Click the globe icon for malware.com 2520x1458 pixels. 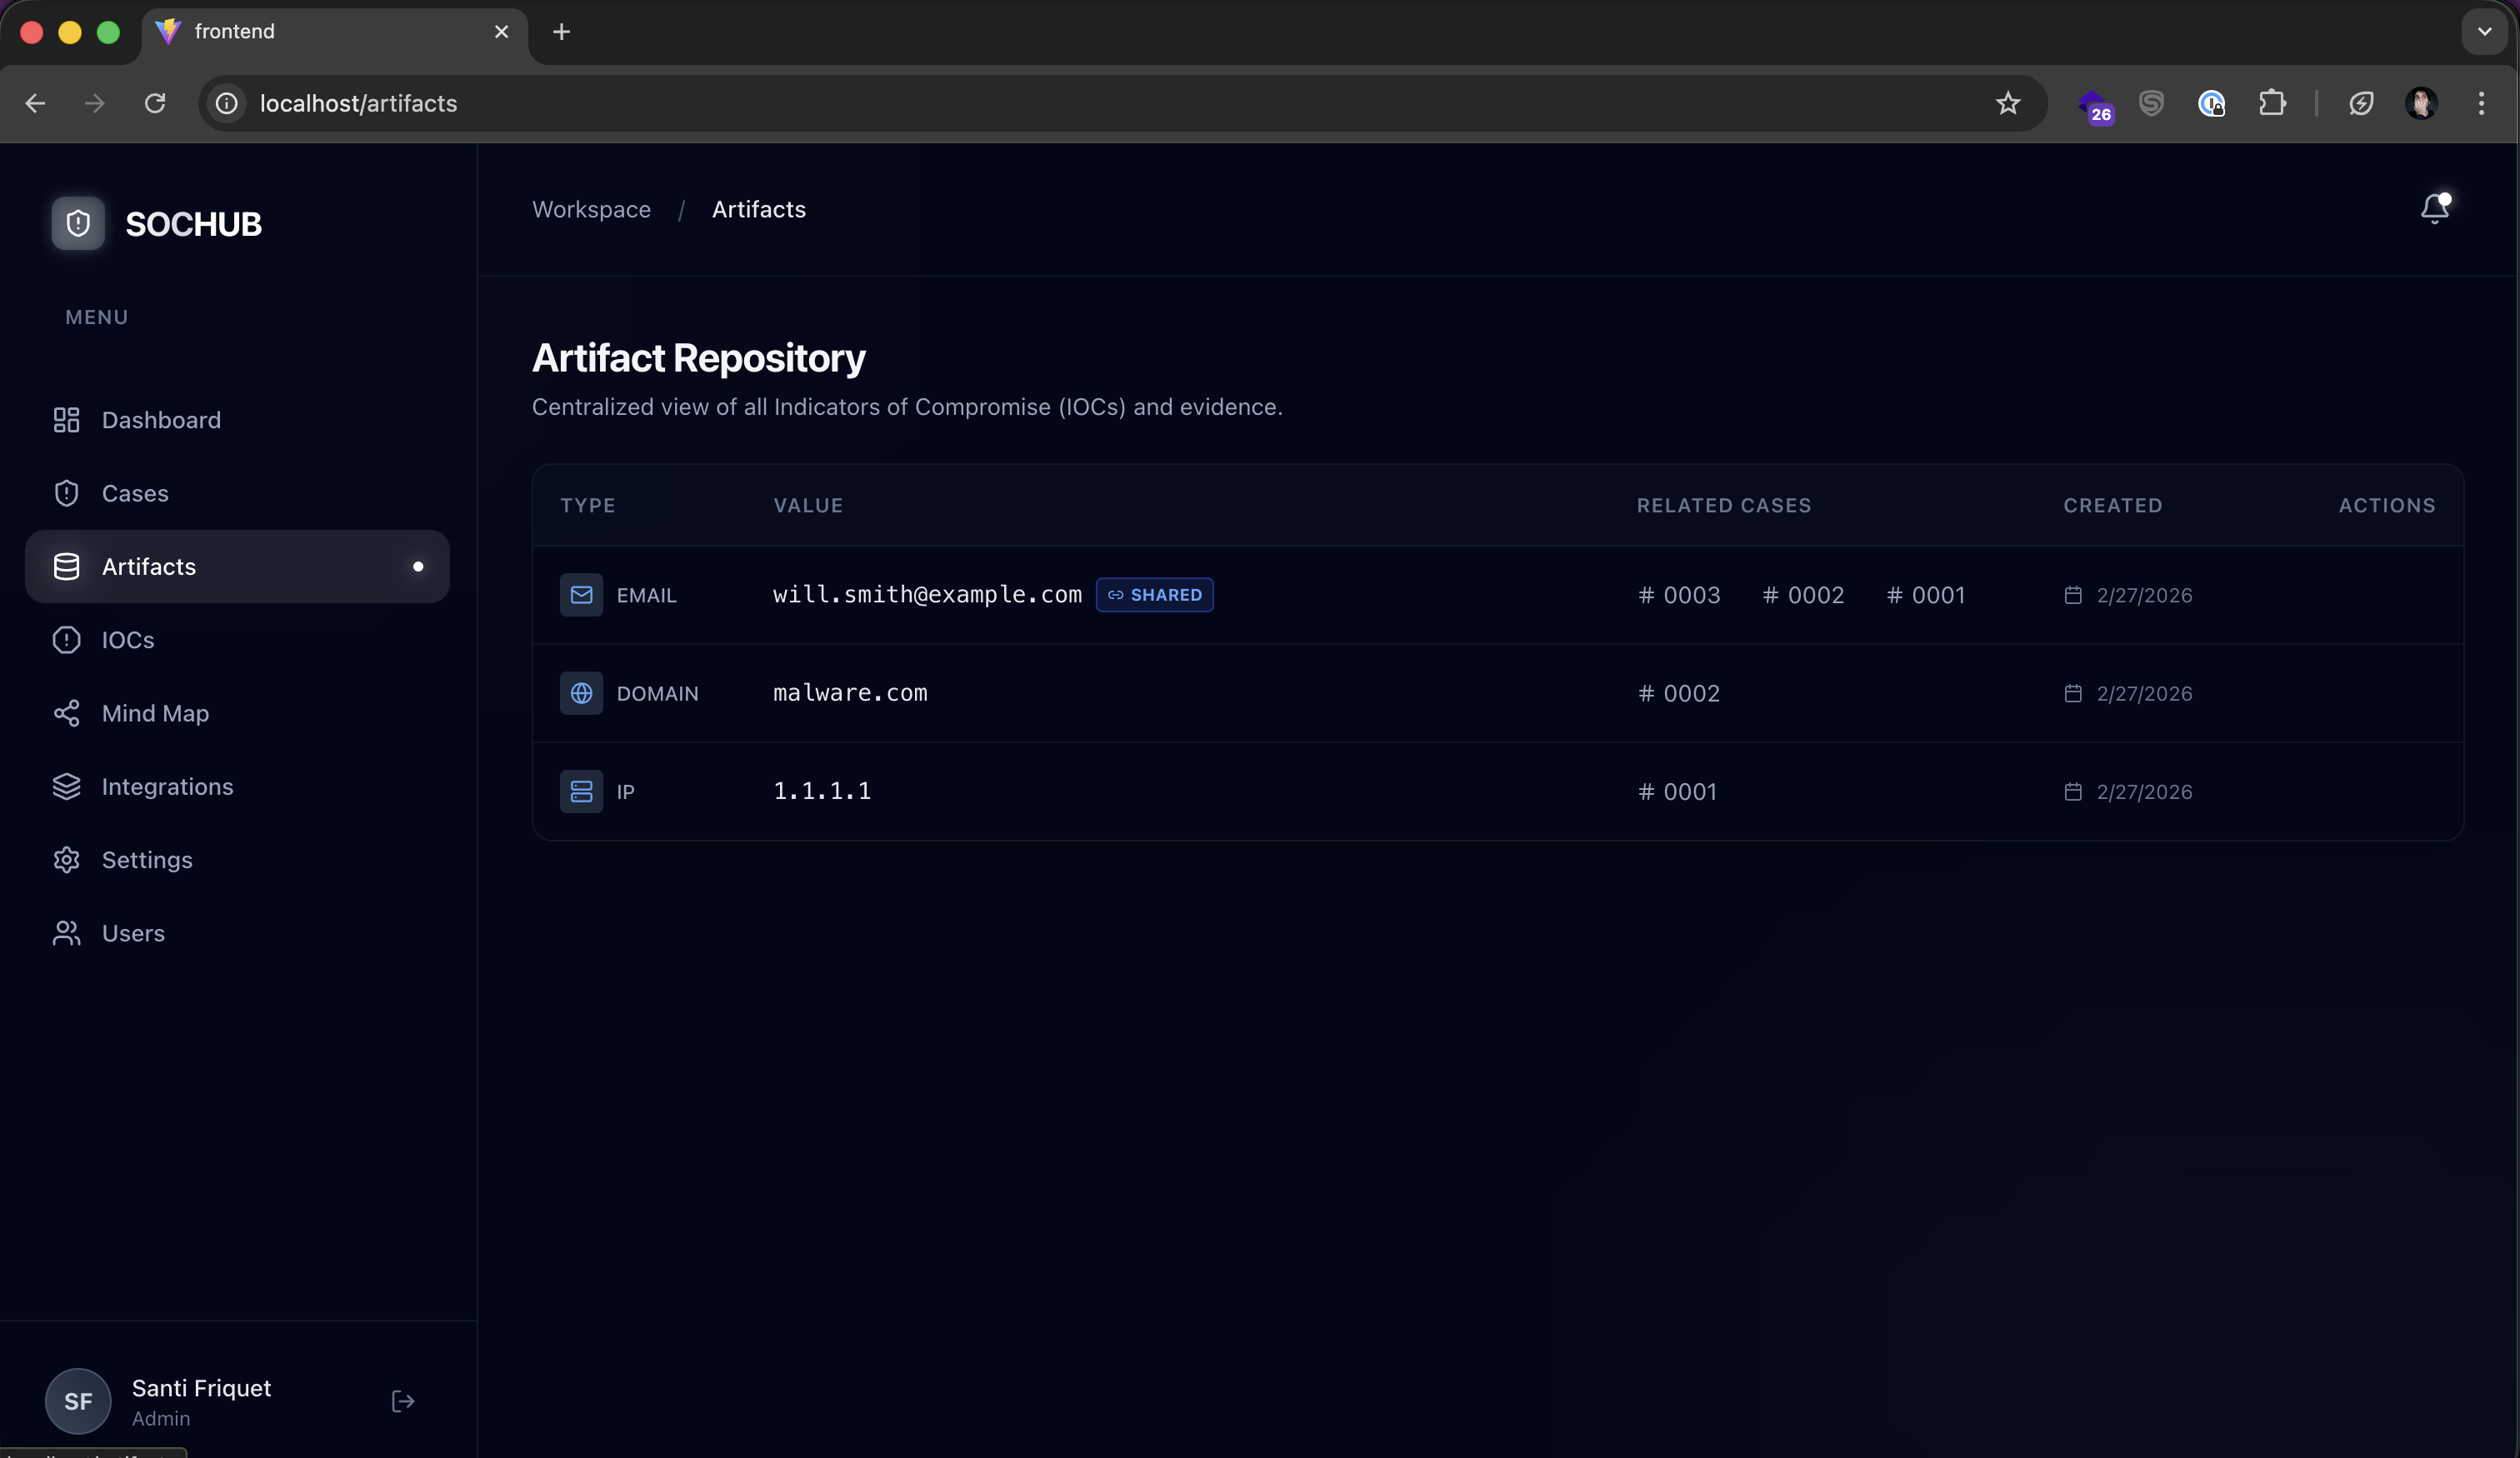[x=582, y=693]
